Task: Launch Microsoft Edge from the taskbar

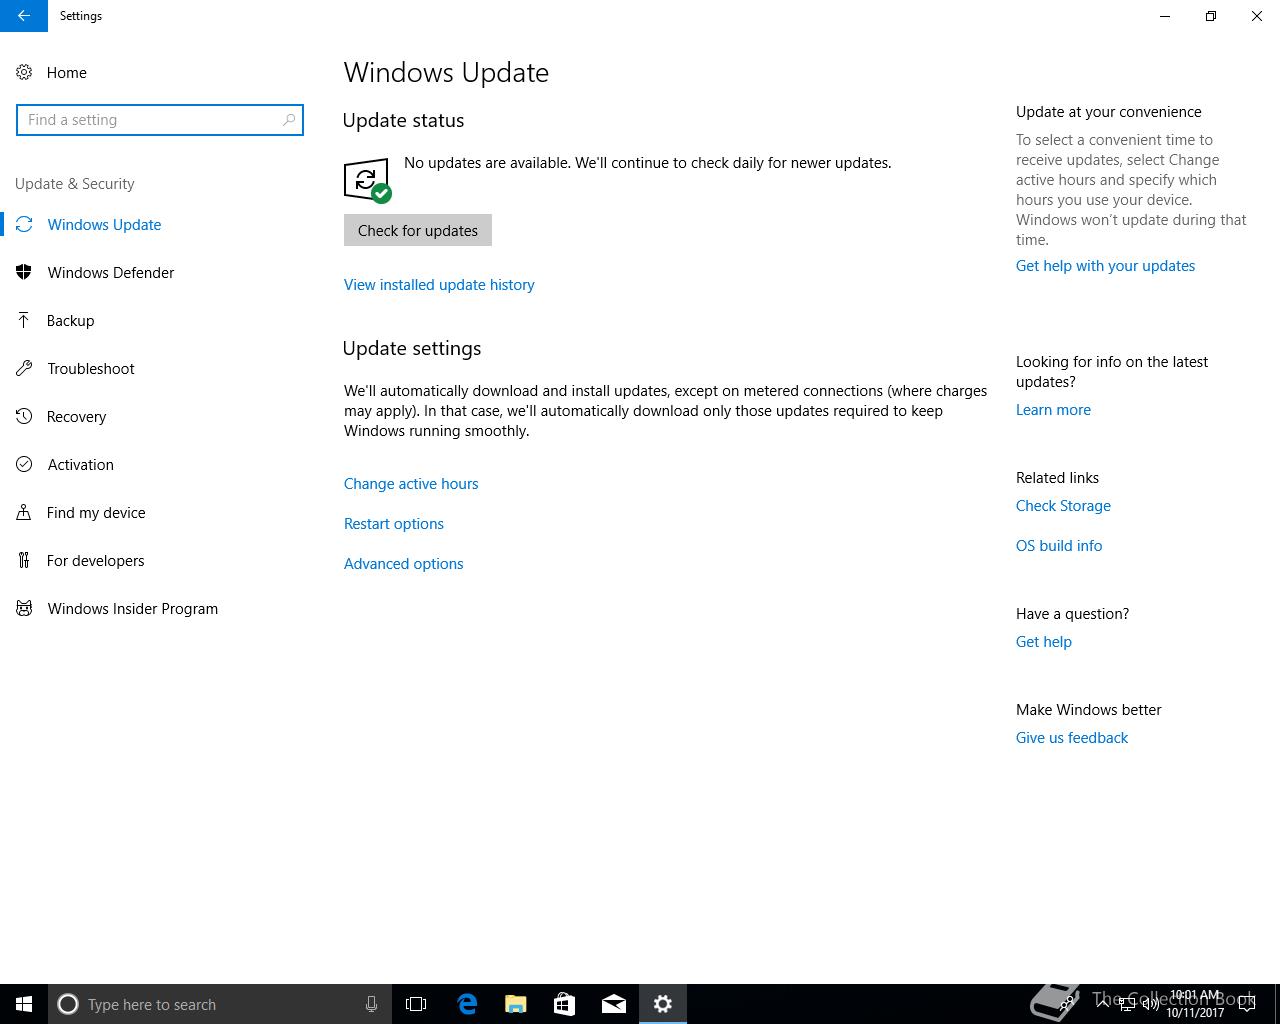Action: coord(466,1004)
